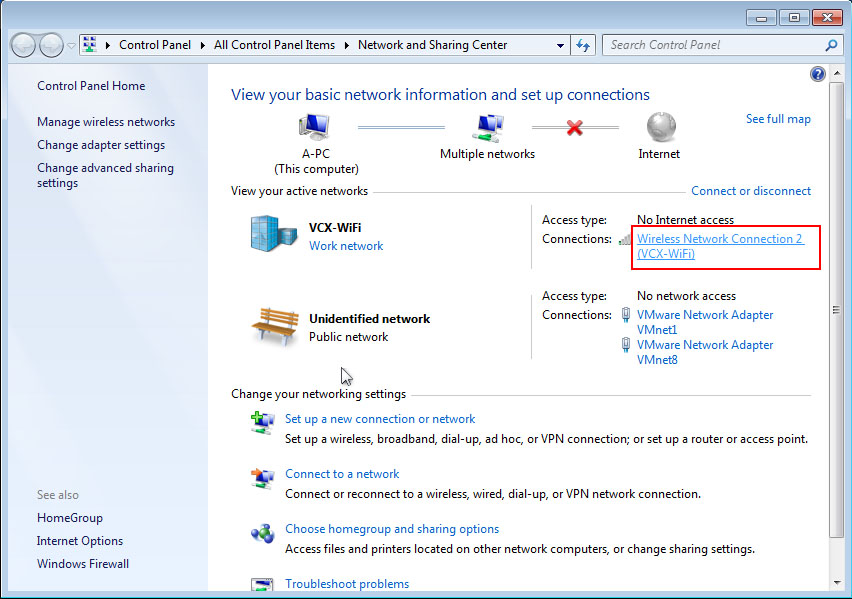Focus the Search Control Panel field
This screenshot has width=852, height=599.
click(x=715, y=45)
